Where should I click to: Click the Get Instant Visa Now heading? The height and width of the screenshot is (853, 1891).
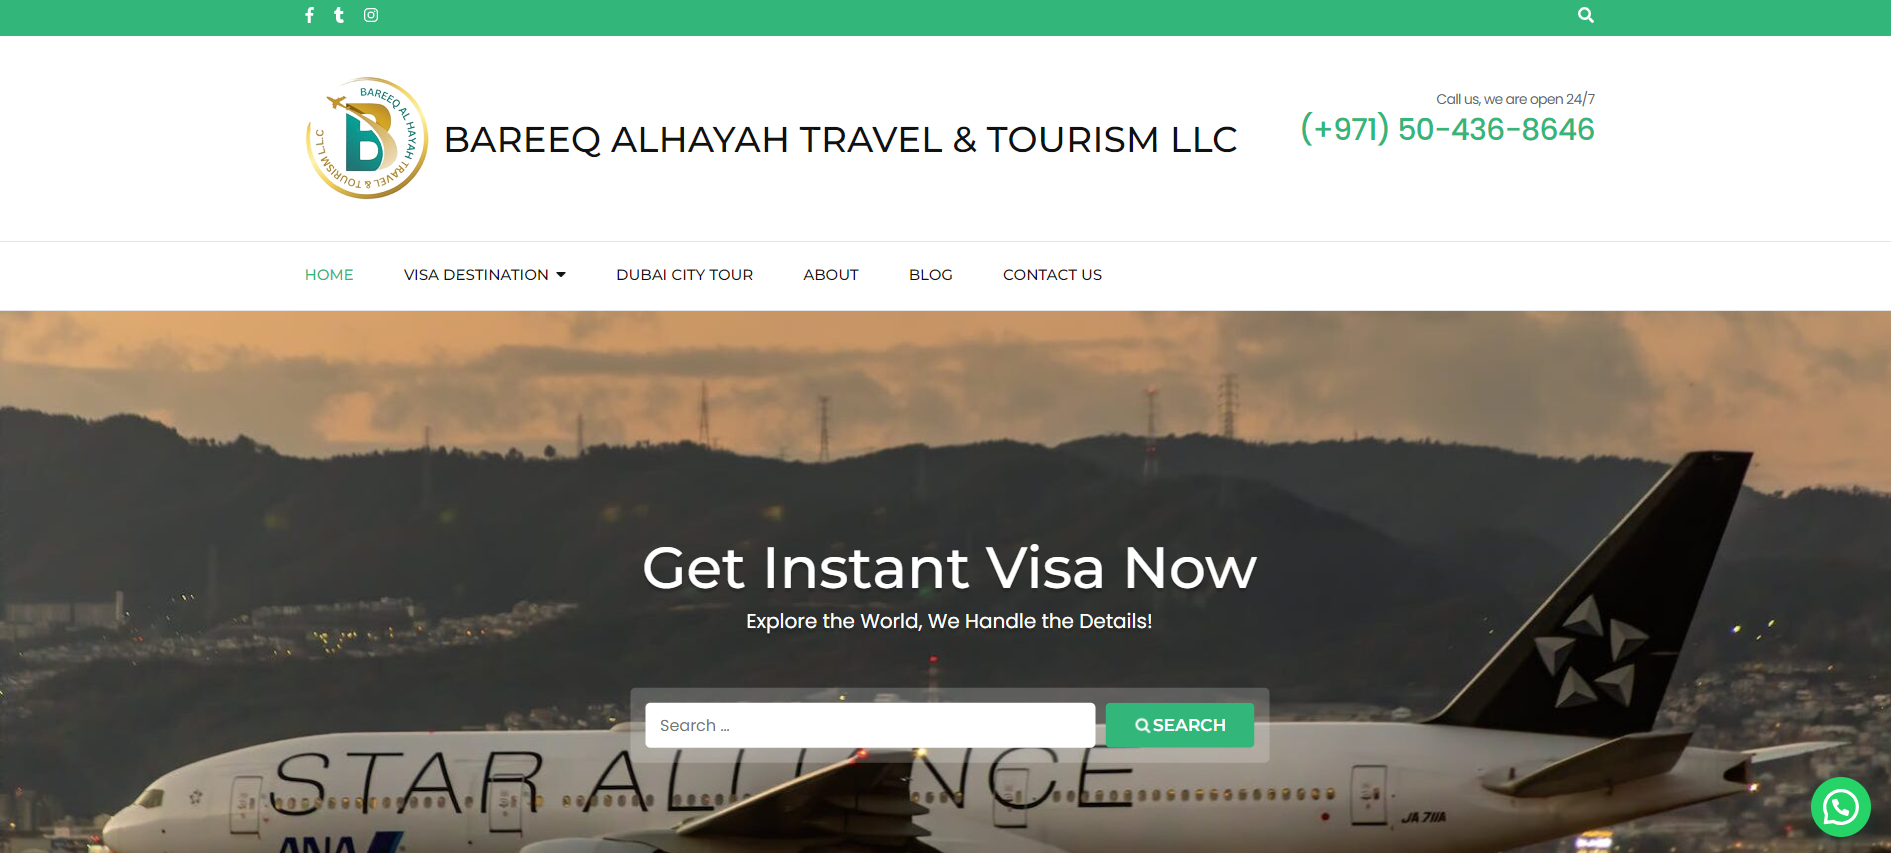point(949,568)
